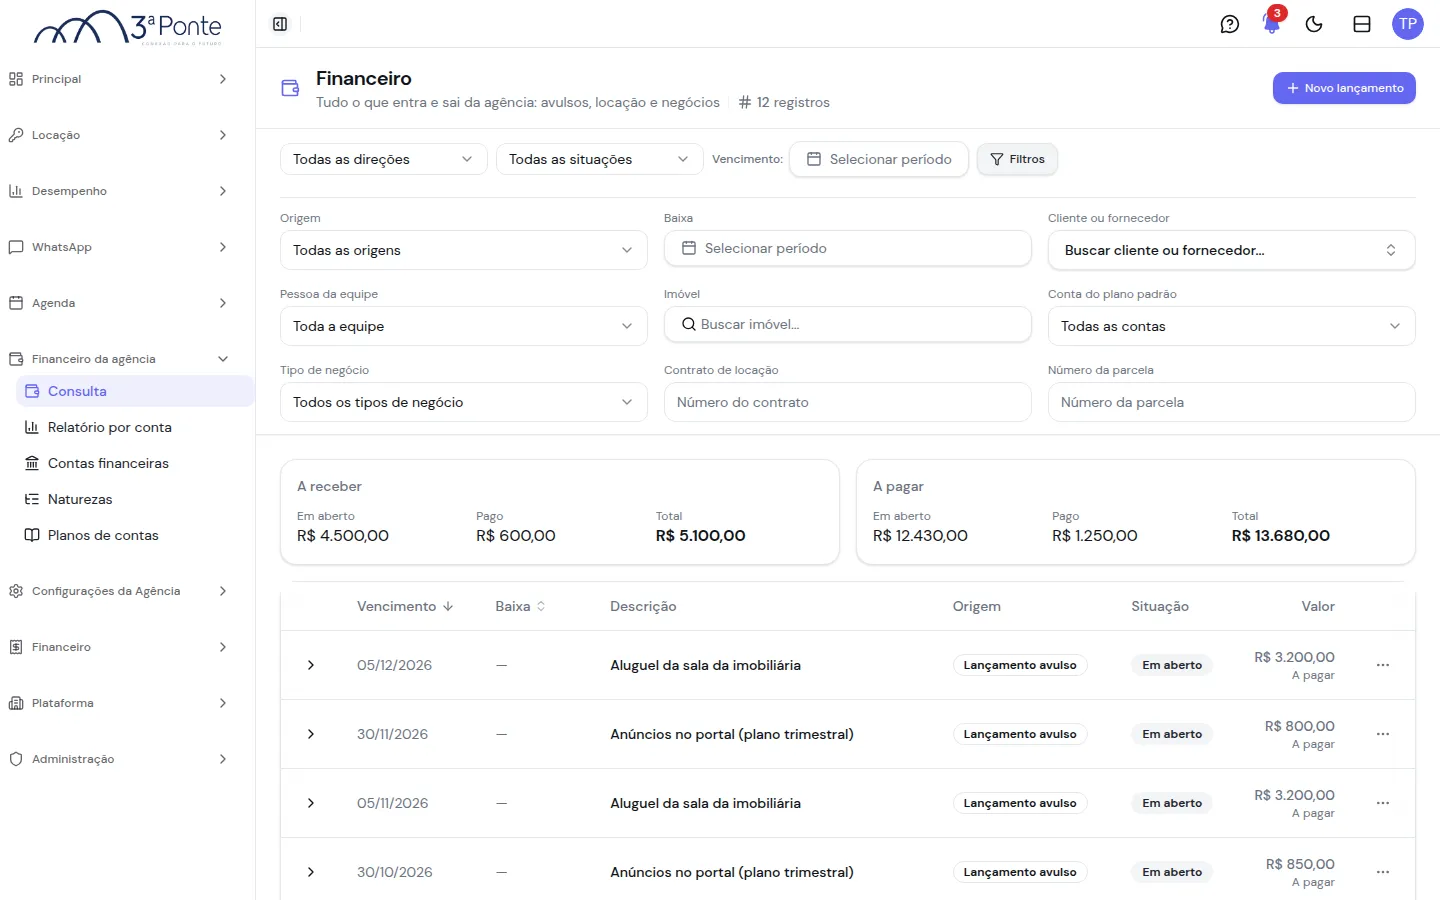This screenshot has width=1440, height=900.
Task: Open Buscar cliente ou fornecedor combobox
Action: [1232, 250]
